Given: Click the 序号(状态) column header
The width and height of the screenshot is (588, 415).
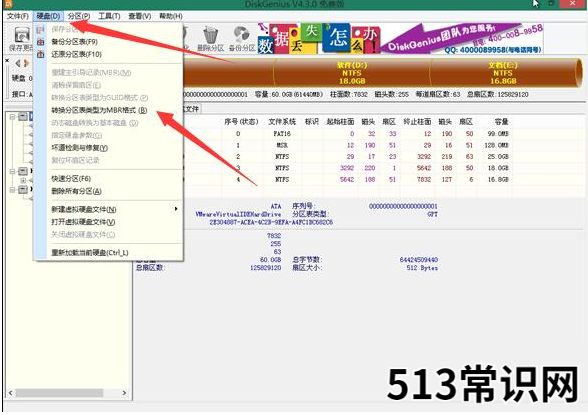Looking at the screenshot, I should pos(241,122).
